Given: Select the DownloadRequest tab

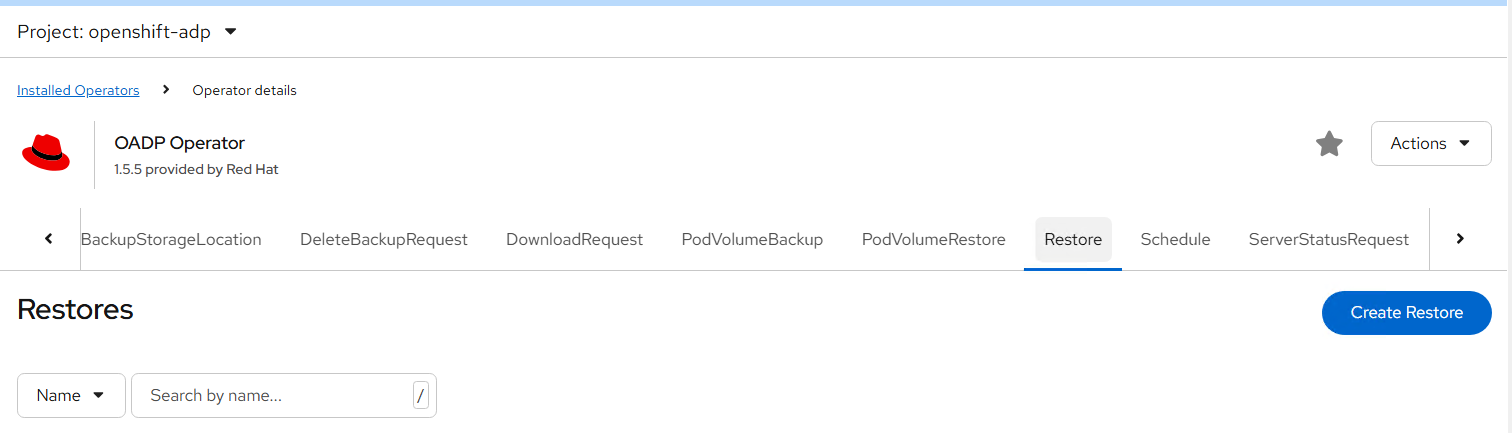Looking at the screenshot, I should pos(574,240).
